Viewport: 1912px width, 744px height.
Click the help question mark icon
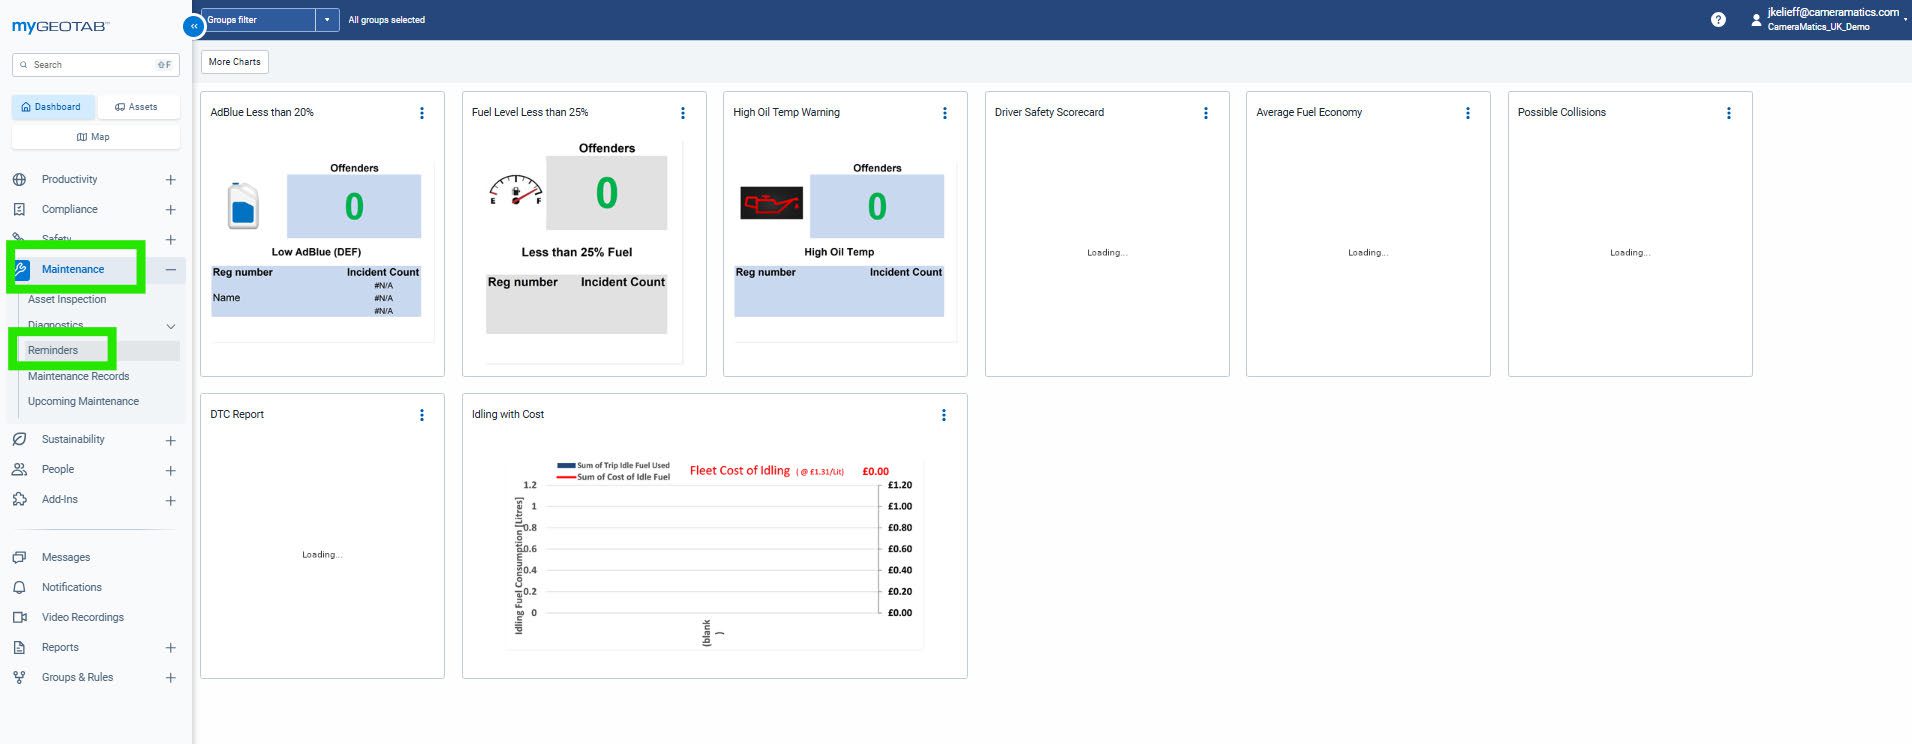(1718, 20)
